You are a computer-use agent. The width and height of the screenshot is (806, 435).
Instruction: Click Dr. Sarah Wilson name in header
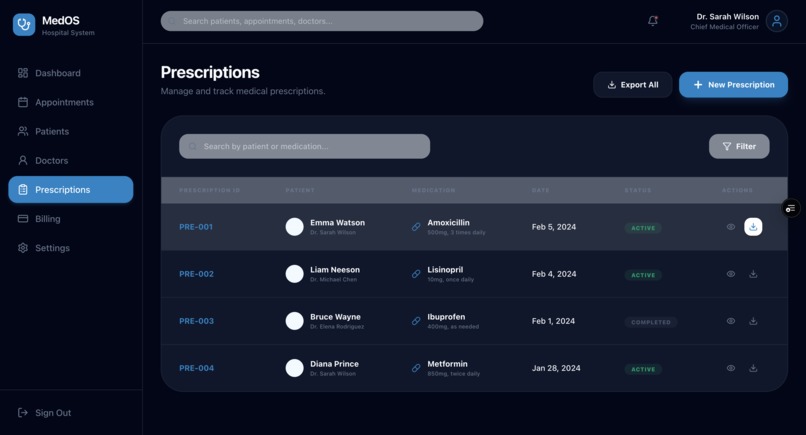[x=727, y=16]
